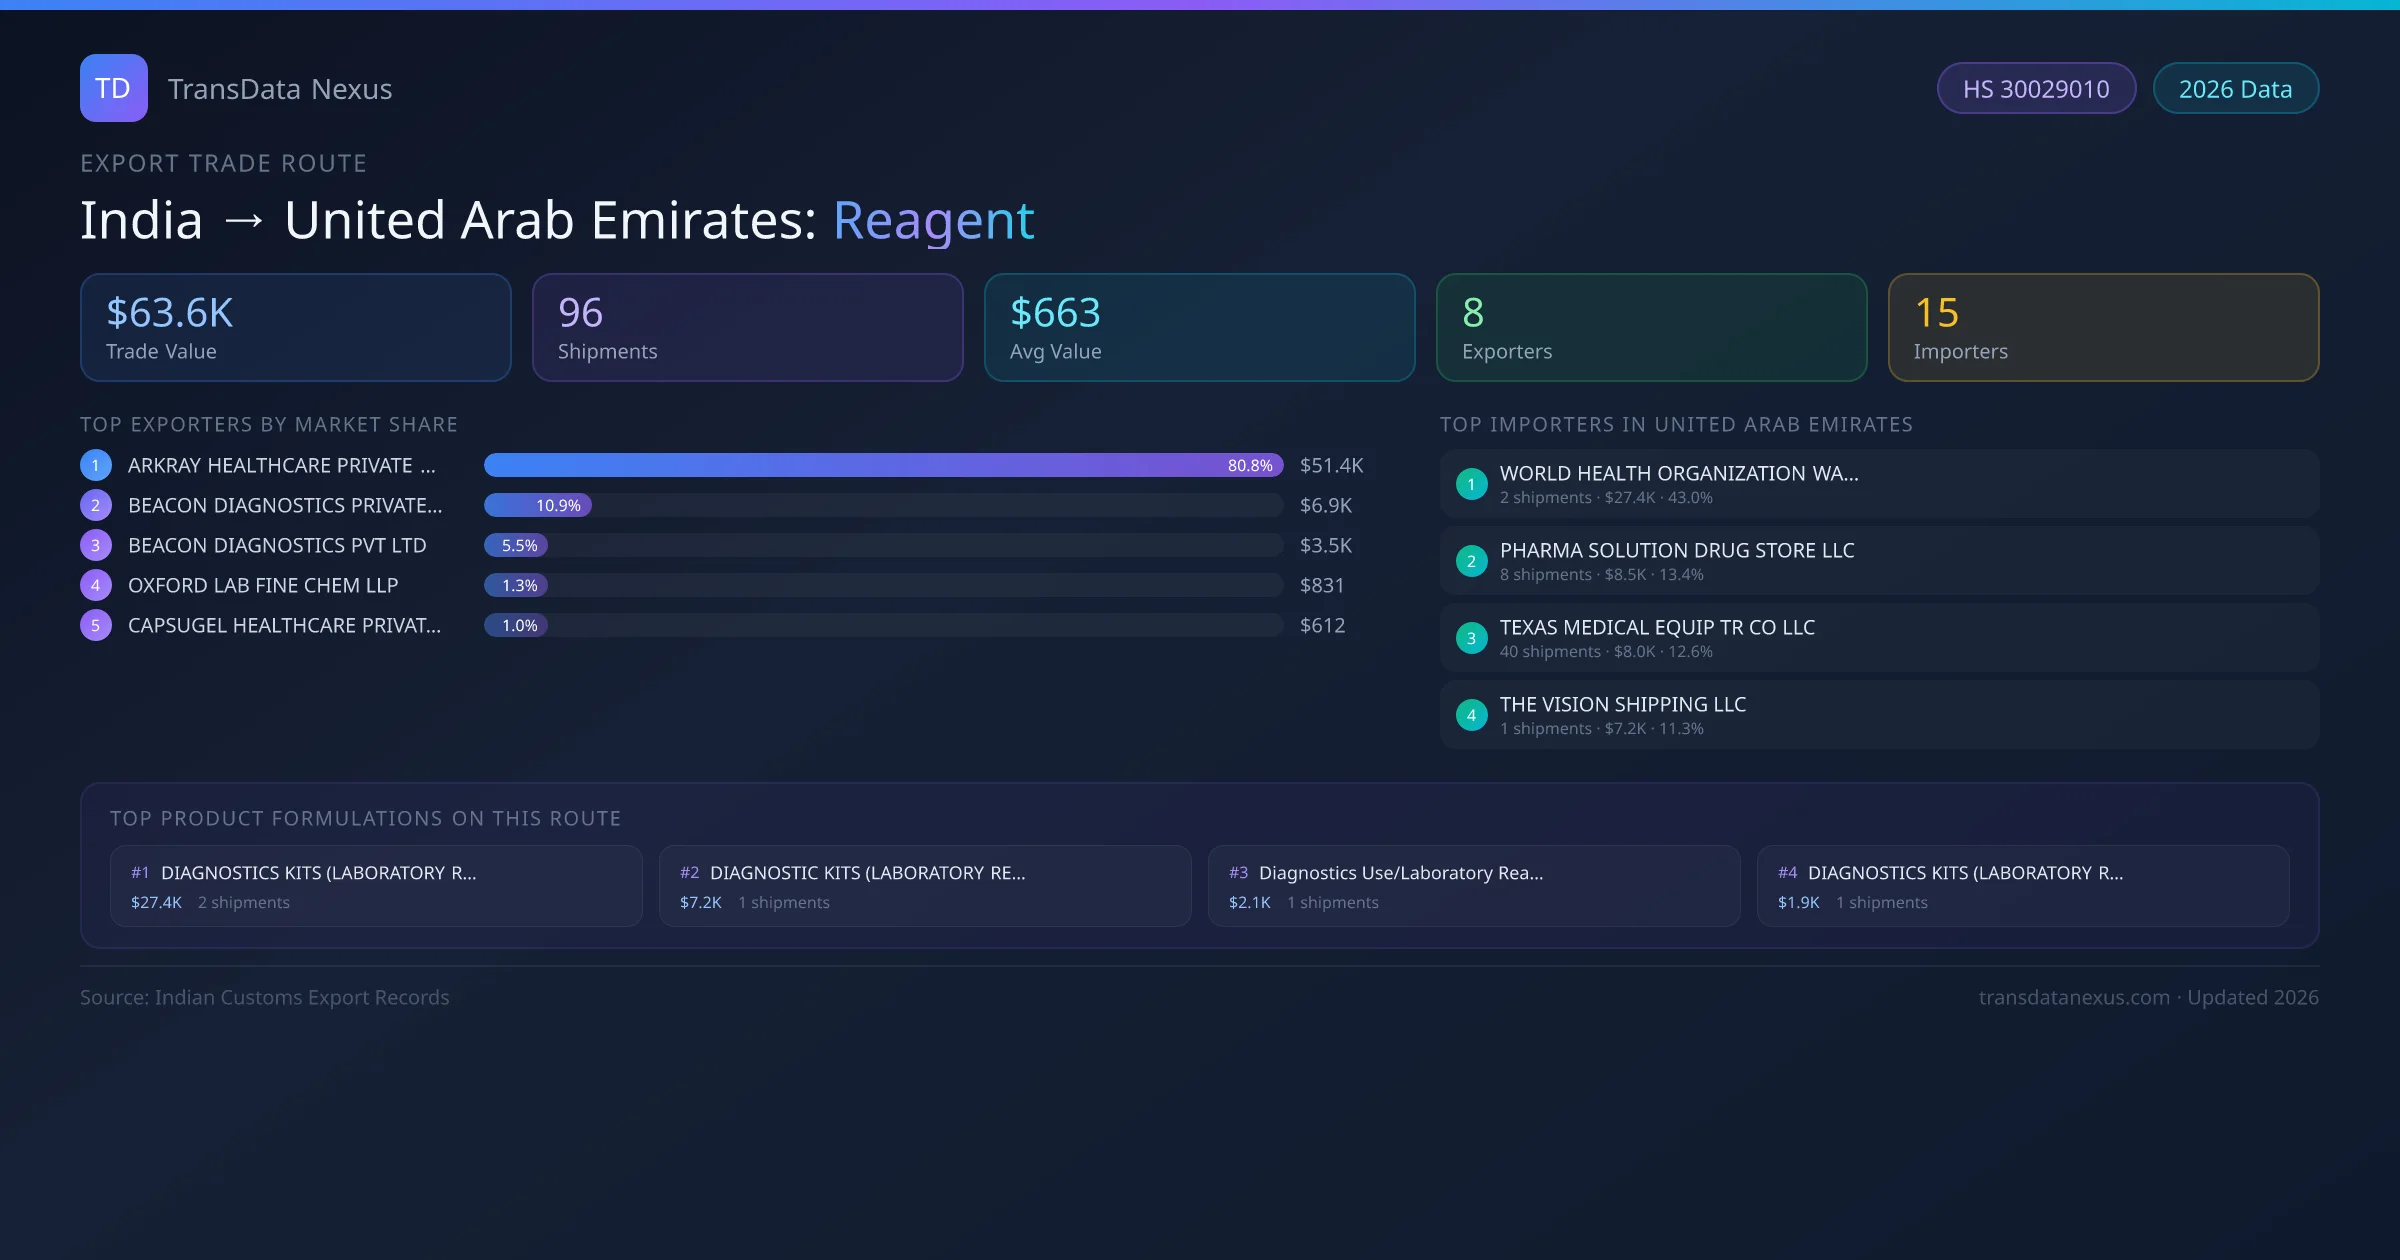Click the ARKRAY 80.8% market share bar
Screen dimensions: 2400x1260
tap(882, 465)
